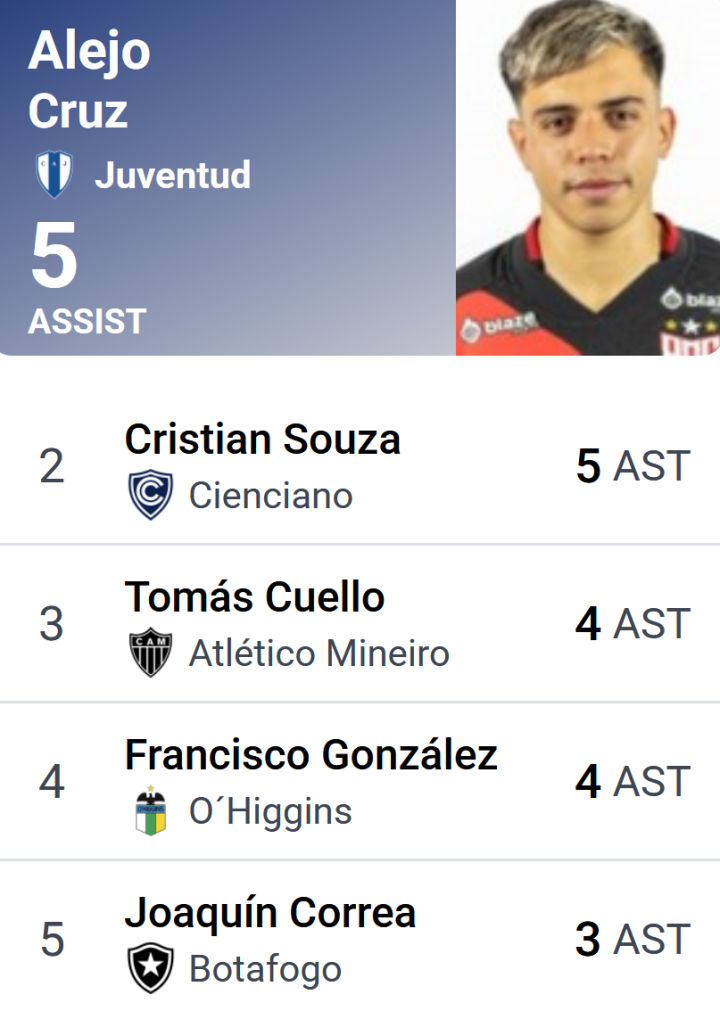Viewport: 720px width, 1011px height.
Task: Open Alejo Cruz player photo
Action: point(588,177)
